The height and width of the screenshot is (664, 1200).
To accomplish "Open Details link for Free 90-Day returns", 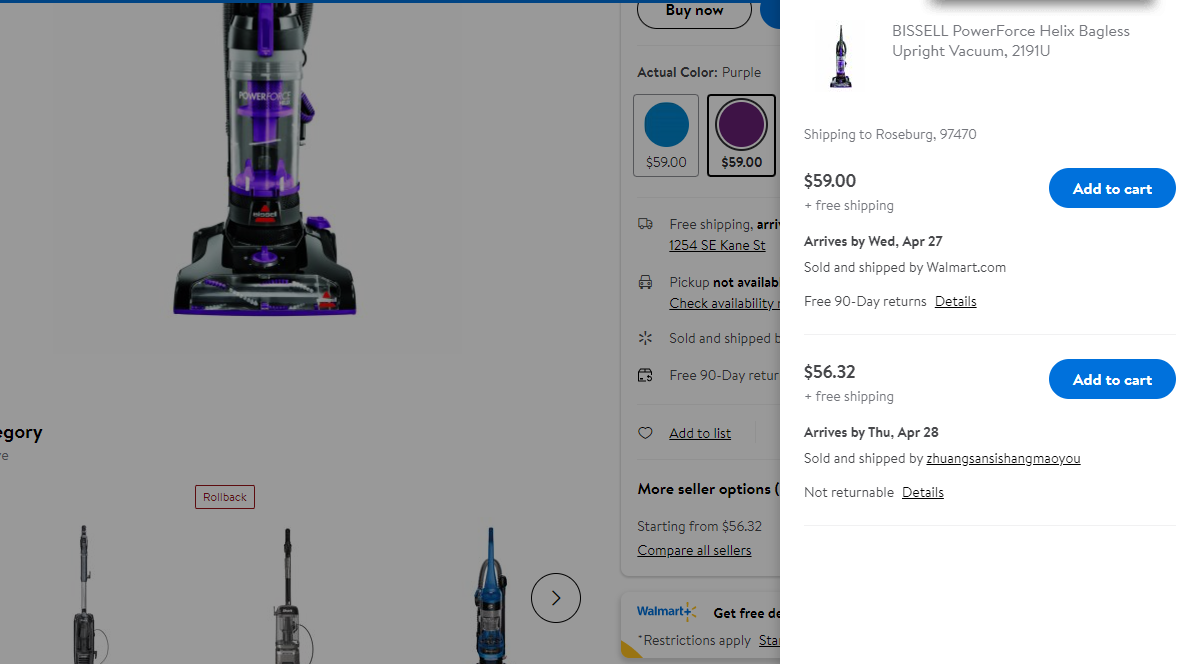I will coord(955,301).
